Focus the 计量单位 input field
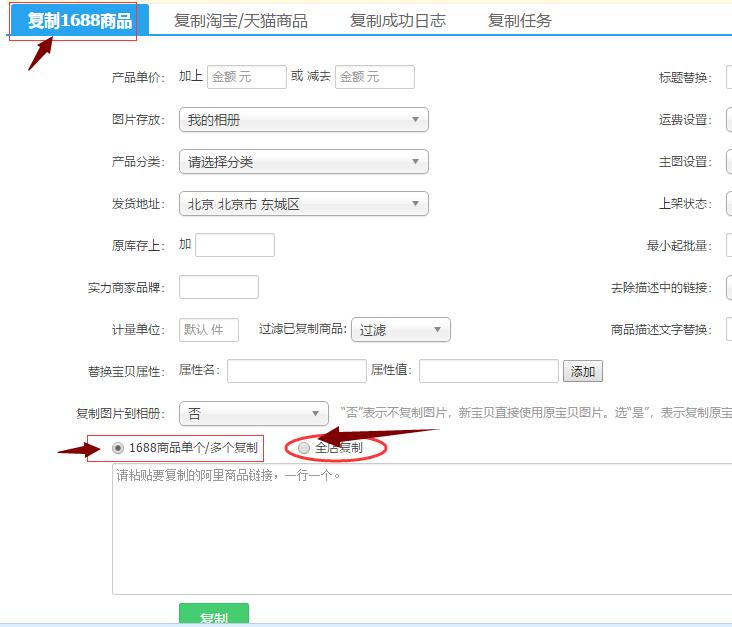 point(208,330)
